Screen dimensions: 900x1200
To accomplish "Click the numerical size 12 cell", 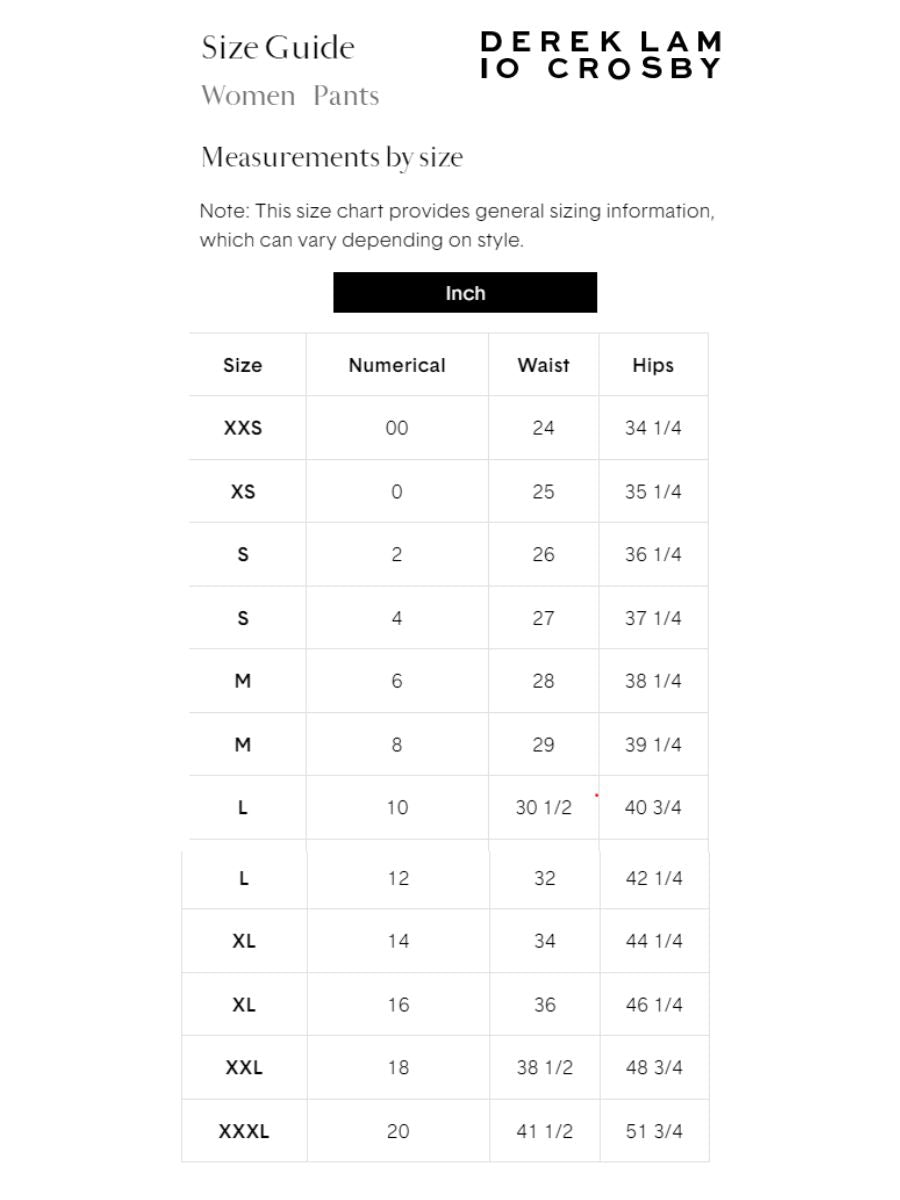I will click(x=398, y=878).
